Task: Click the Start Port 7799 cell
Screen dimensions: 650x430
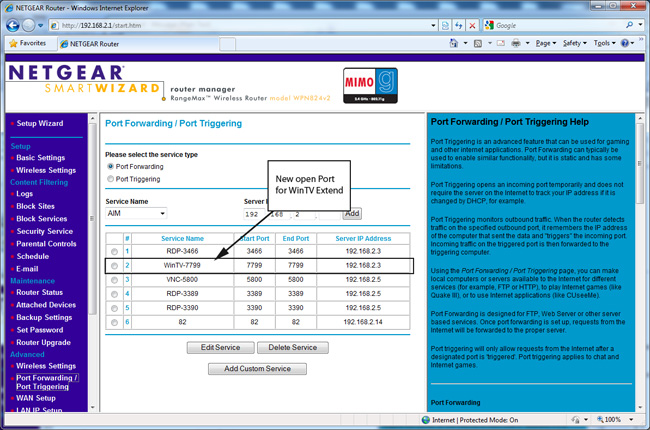Action: [254, 265]
